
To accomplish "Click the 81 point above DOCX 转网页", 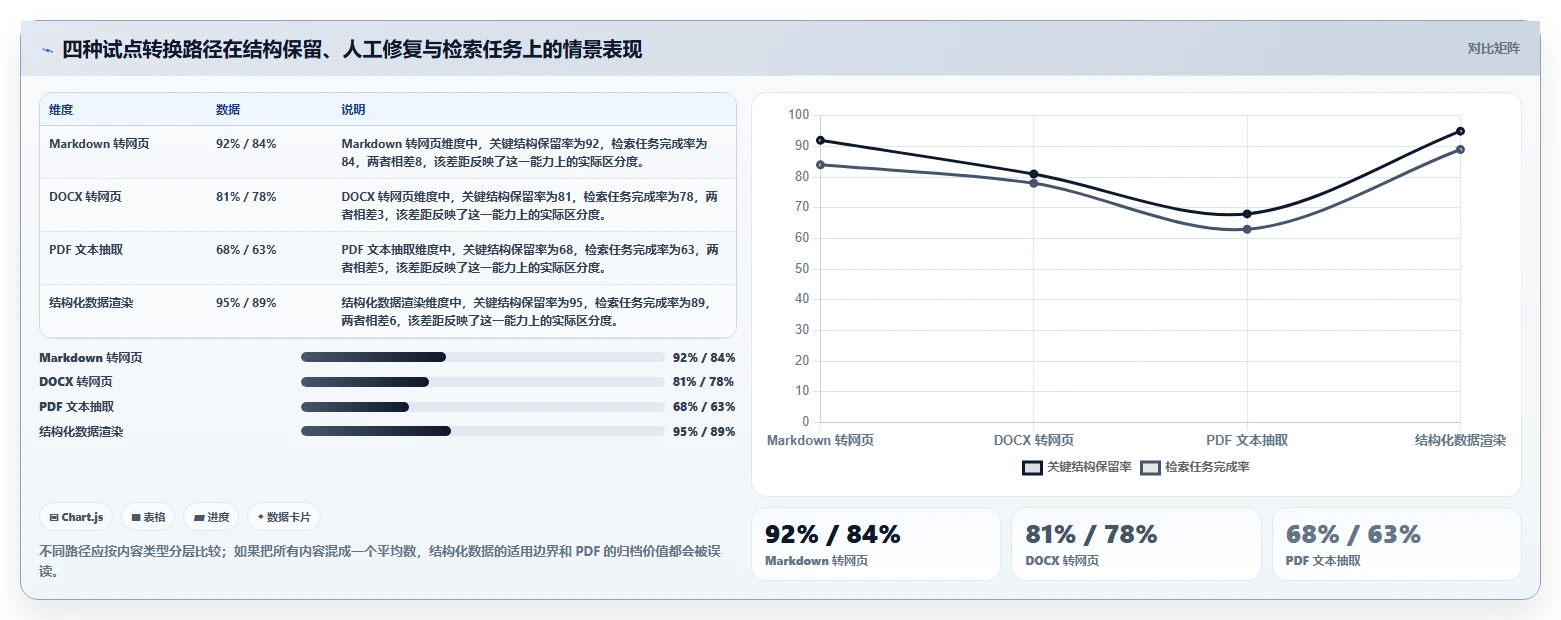I will tap(1033, 174).
